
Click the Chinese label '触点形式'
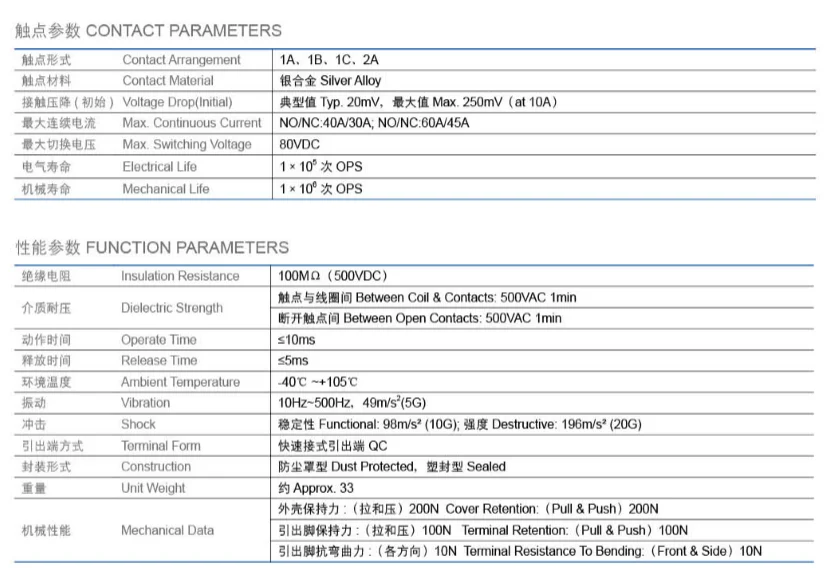pyautogui.click(x=46, y=60)
